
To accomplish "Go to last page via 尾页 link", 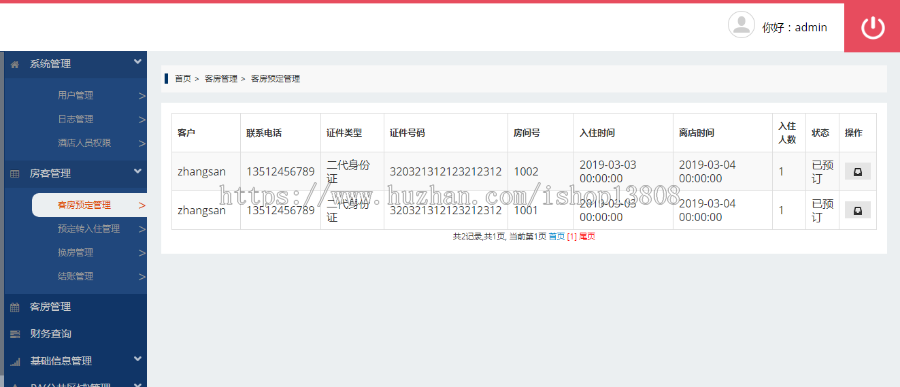I will point(587,237).
